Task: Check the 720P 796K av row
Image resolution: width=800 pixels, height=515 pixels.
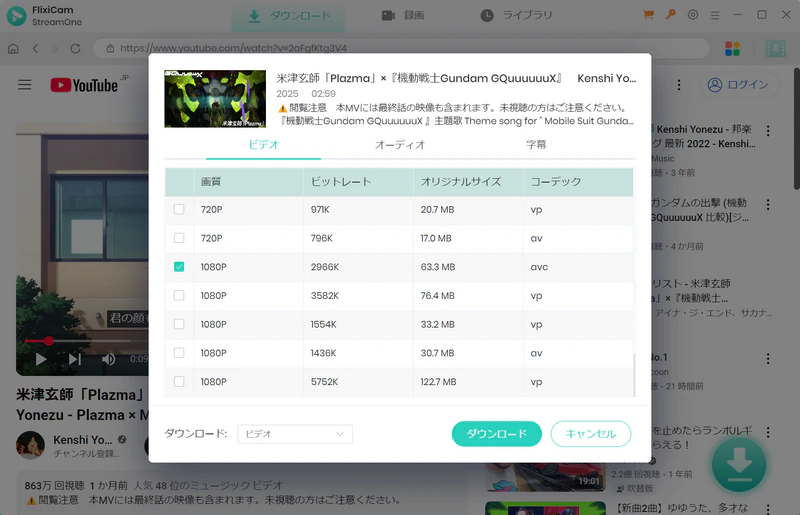Action: [x=179, y=238]
